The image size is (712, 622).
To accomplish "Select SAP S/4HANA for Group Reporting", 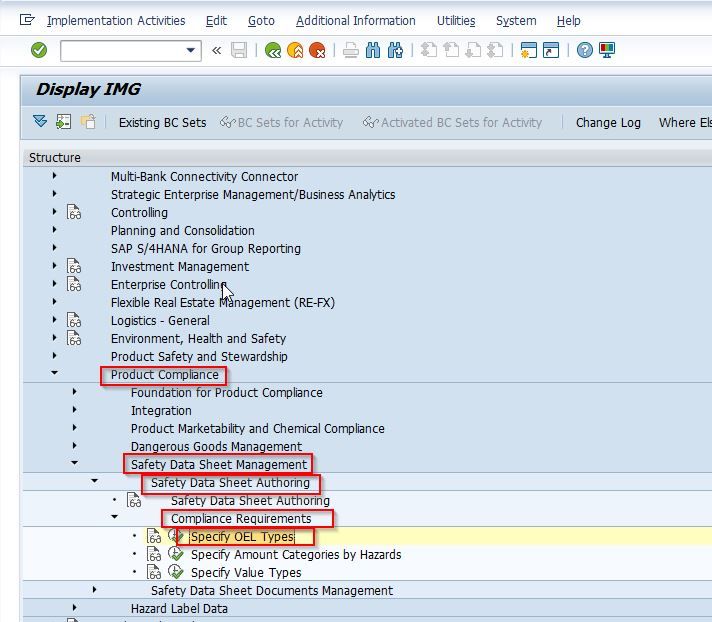I will pos(206,249).
